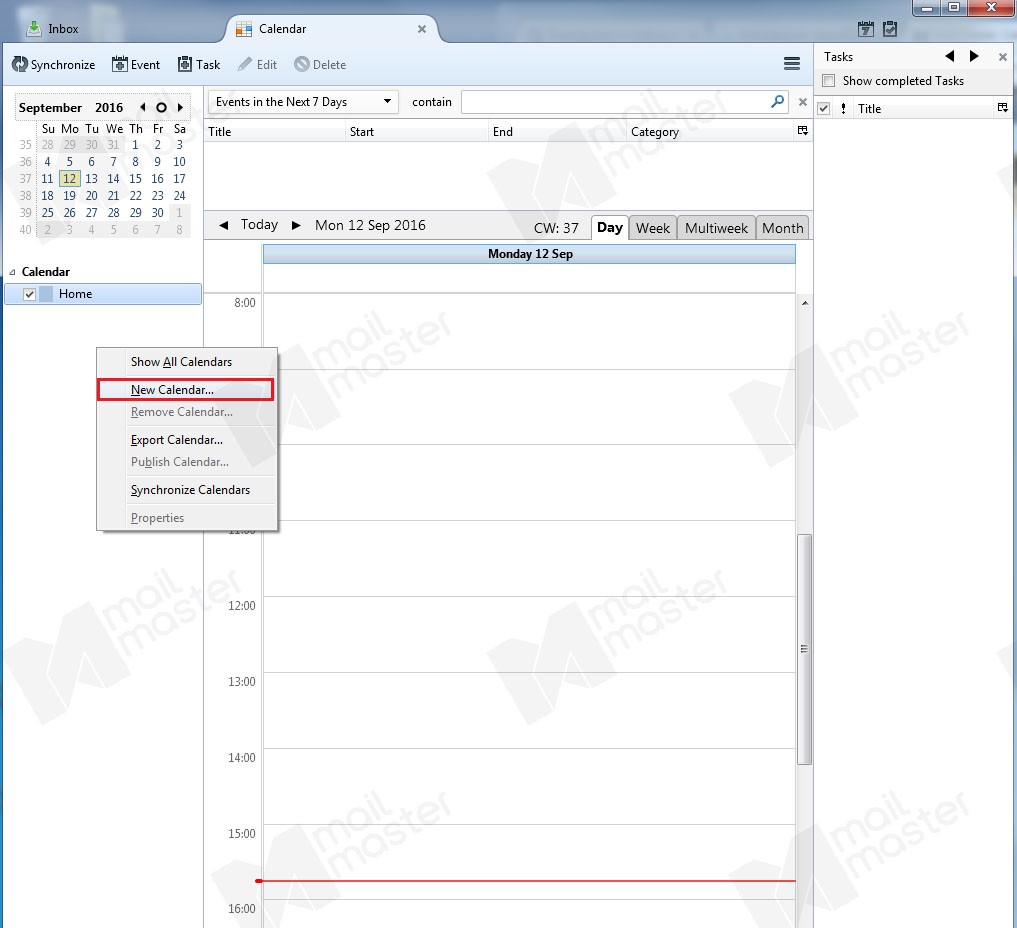Open the Inbox tab

tap(52, 29)
